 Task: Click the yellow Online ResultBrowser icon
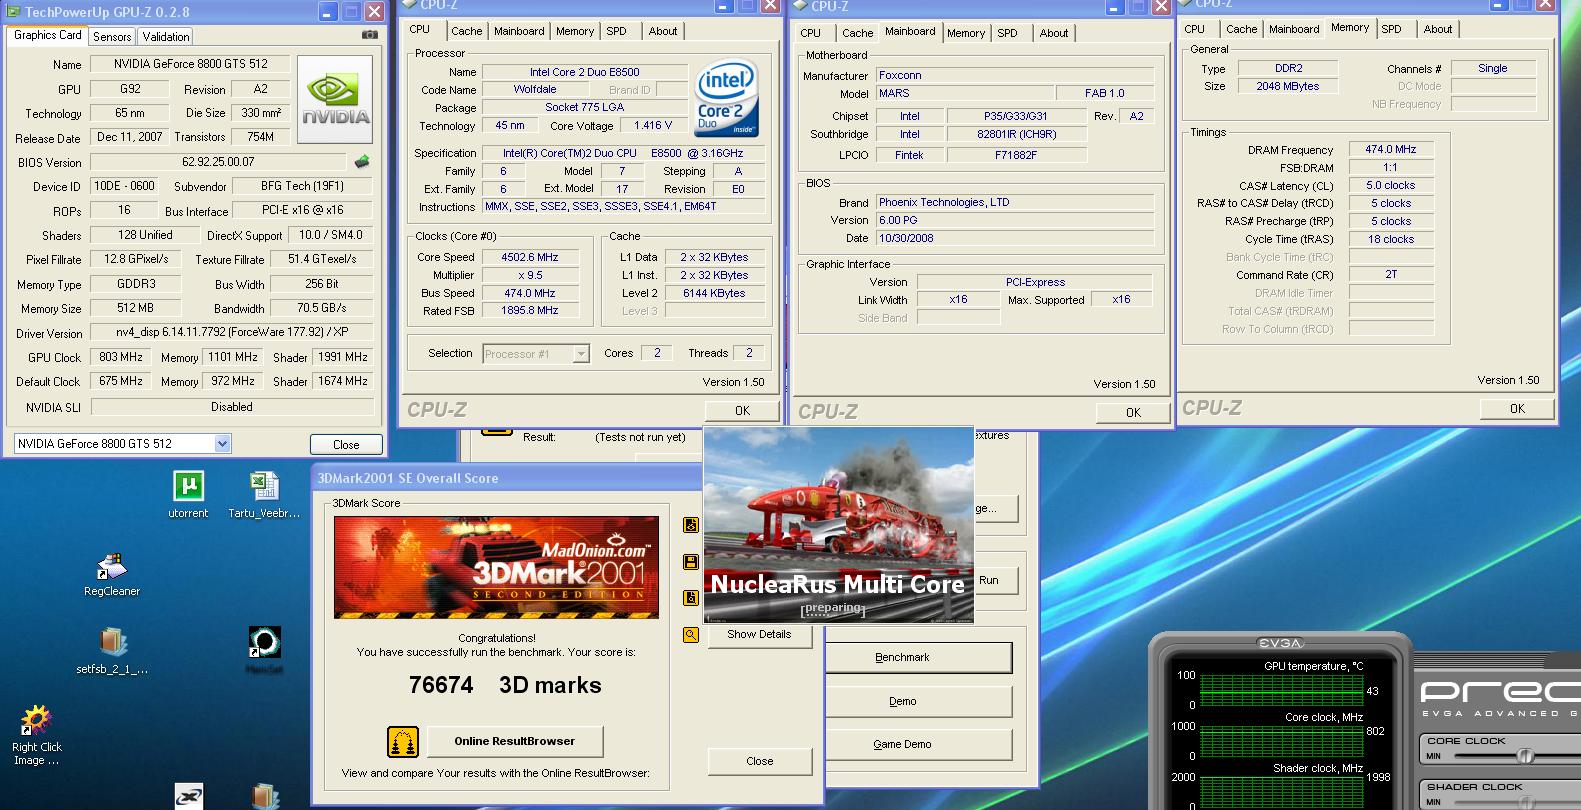point(403,741)
